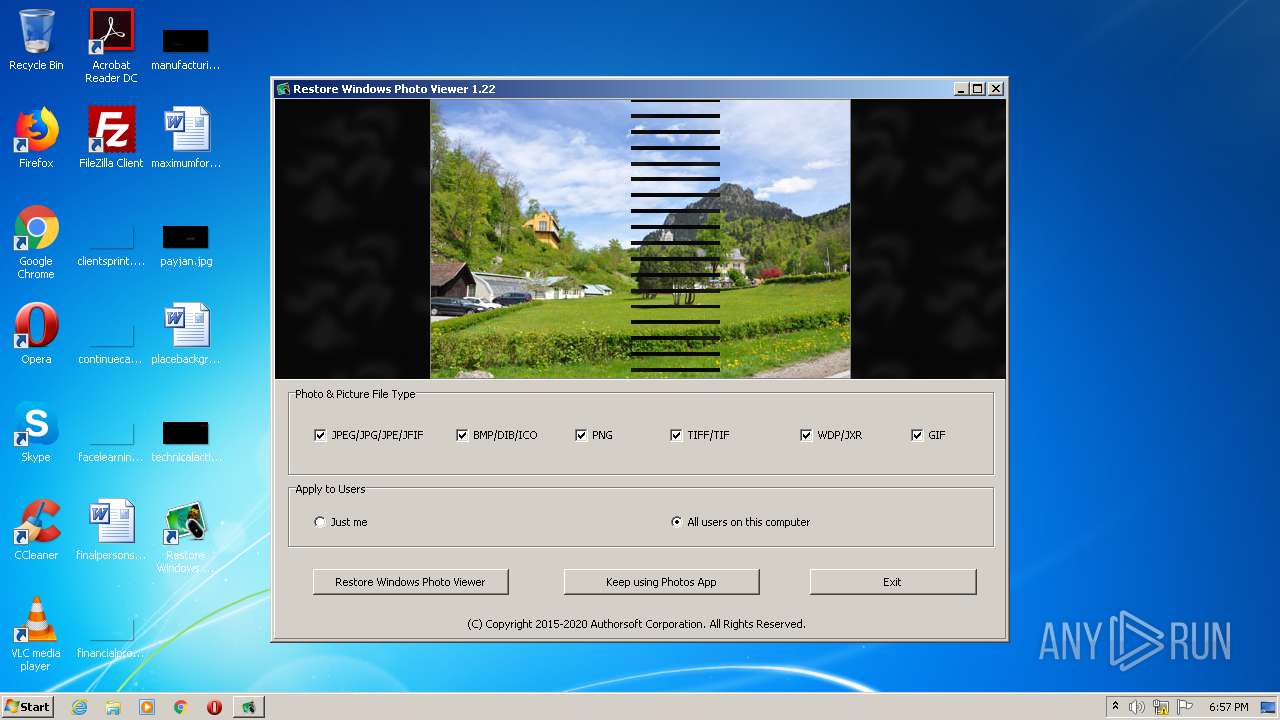Open Internet Explorer in taskbar
The width and height of the screenshot is (1280, 720).
click(80, 707)
